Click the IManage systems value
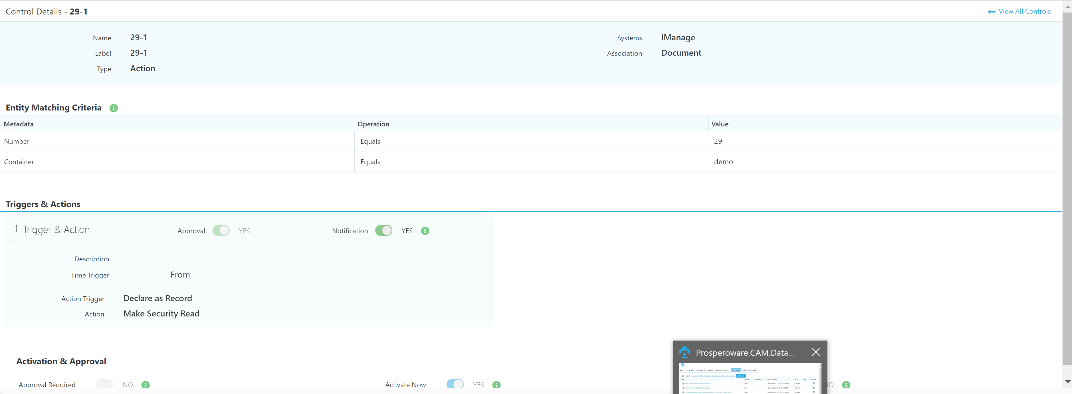1072x394 pixels. (x=678, y=38)
